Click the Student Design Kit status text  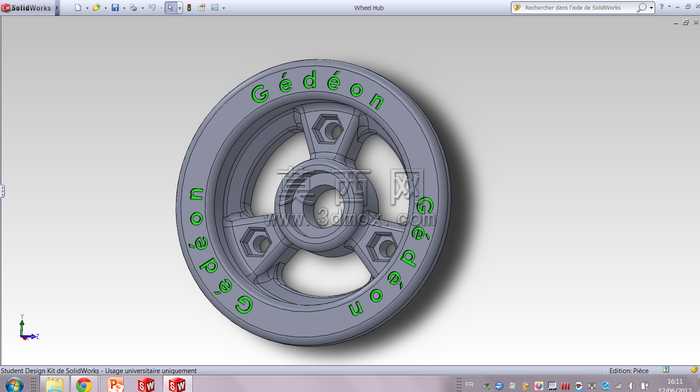[x=98, y=371]
